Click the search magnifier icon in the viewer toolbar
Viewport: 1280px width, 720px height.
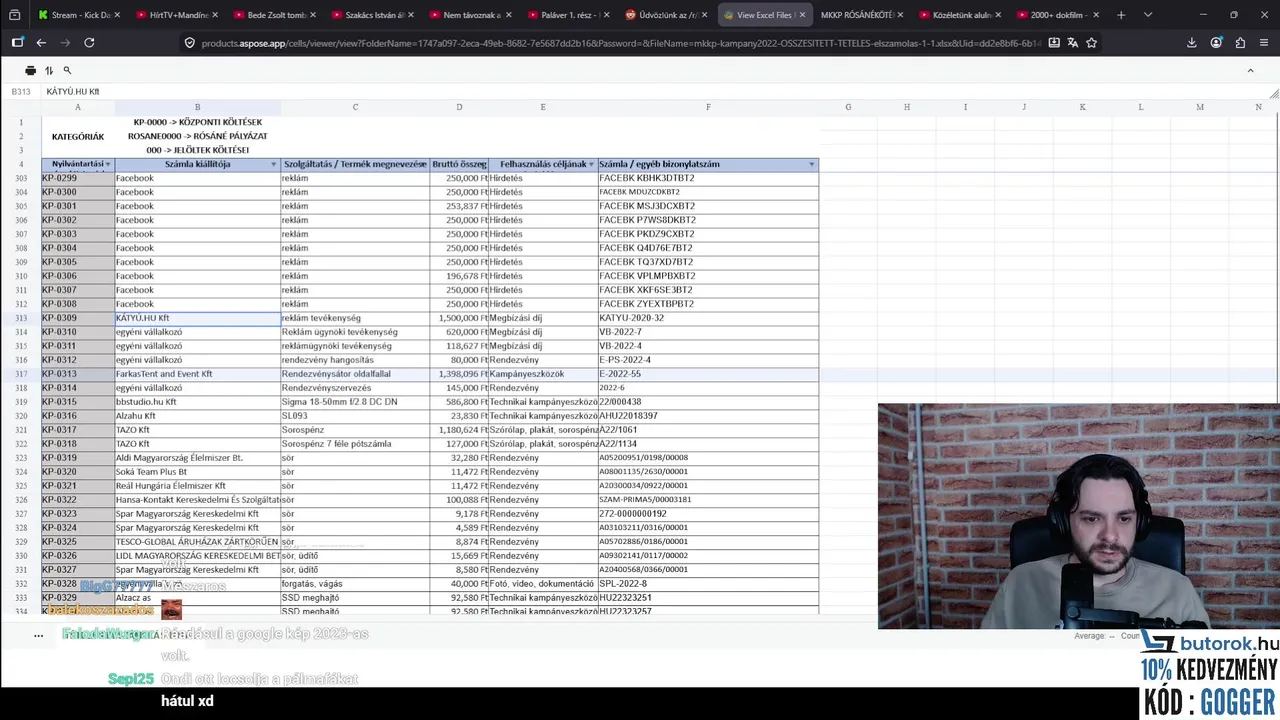point(67,70)
